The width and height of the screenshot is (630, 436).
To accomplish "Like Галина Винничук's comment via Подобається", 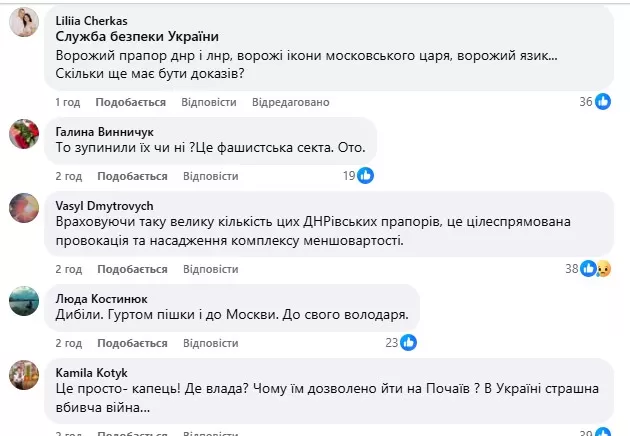I will pyautogui.click(x=132, y=176).
